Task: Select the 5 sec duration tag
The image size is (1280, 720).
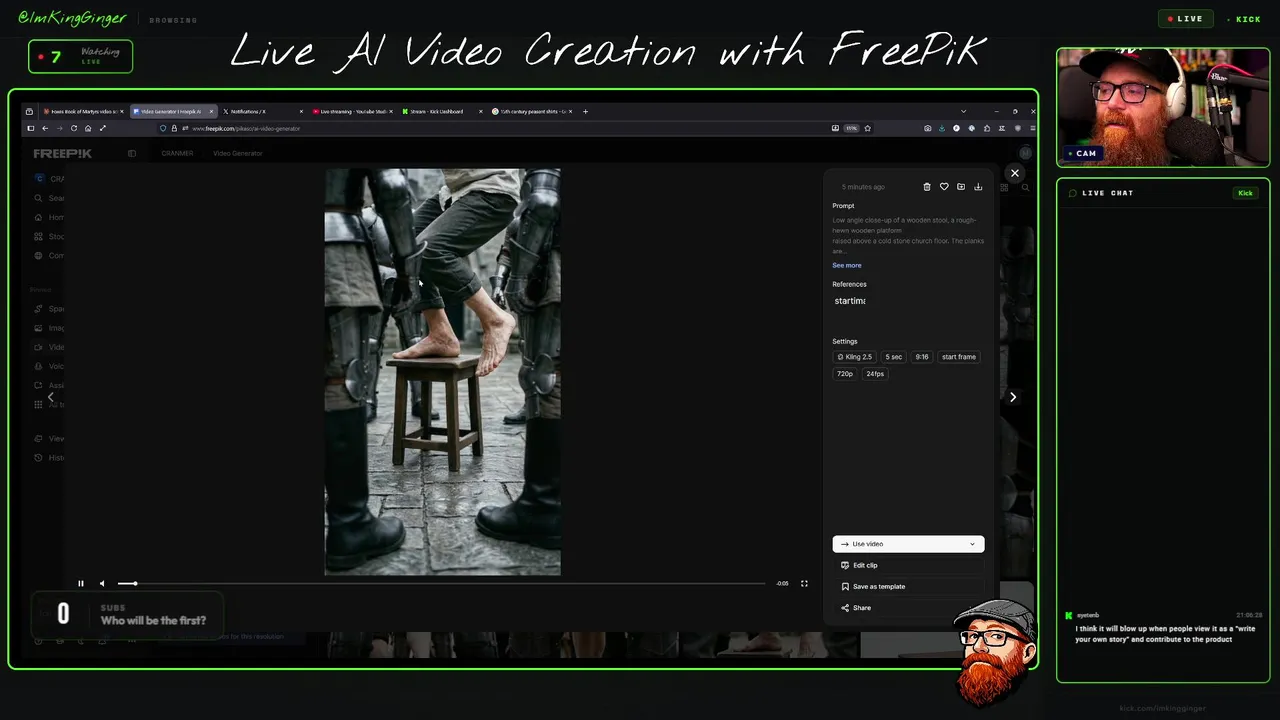Action: click(x=894, y=357)
